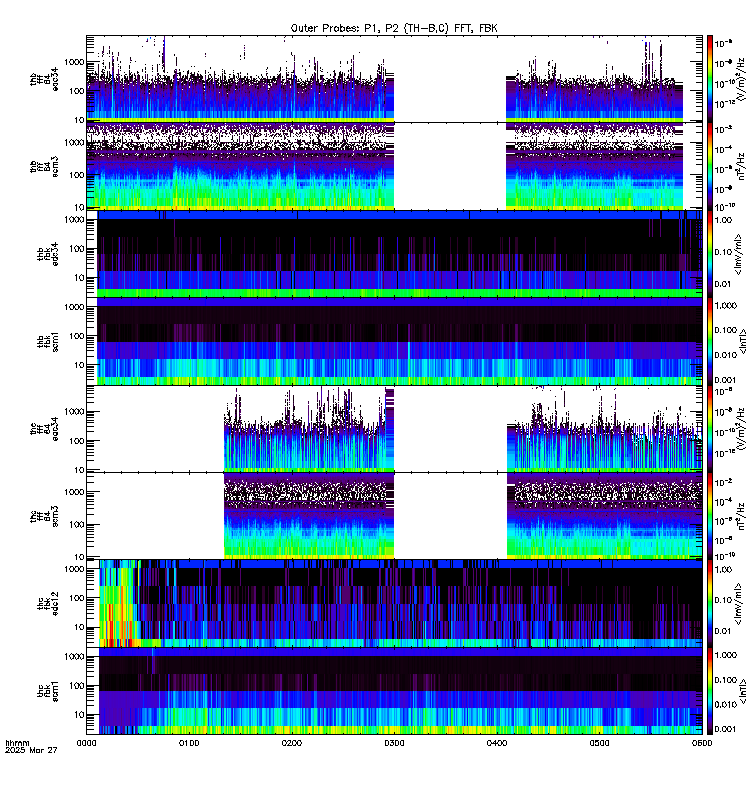Select the 0200 time axis label

(x=291, y=743)
